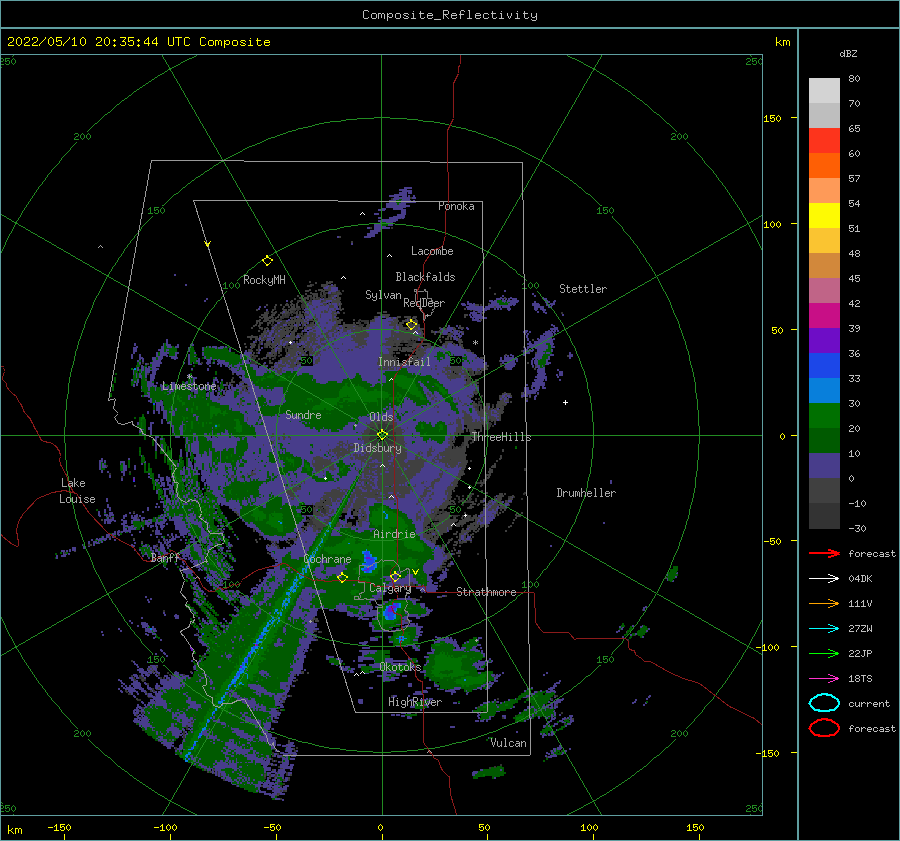Click the ThreeHills label
The image size is (900, 841).
[x=501, y=437]
